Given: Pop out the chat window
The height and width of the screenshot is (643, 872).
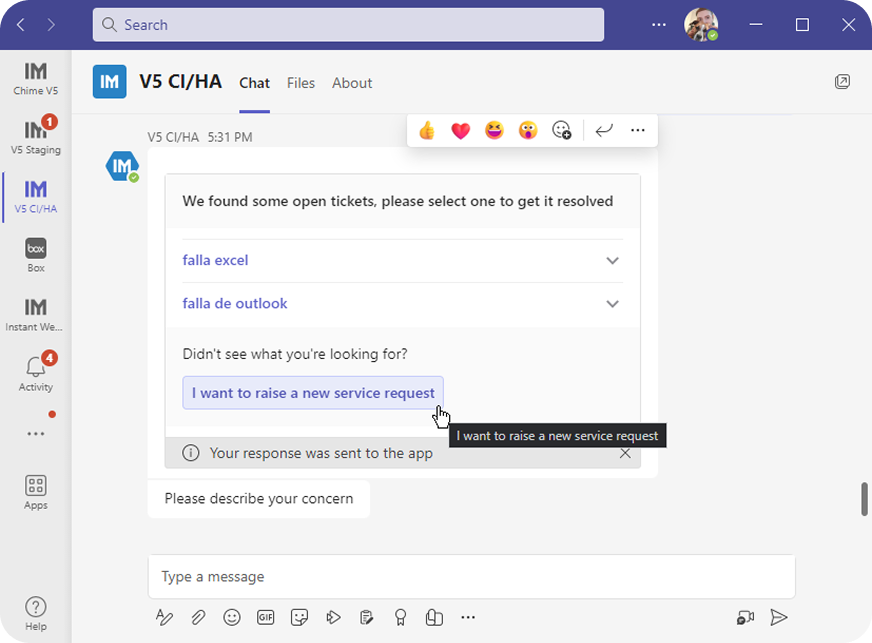Looking at the screenshot, I should click(x=842, y=82).
